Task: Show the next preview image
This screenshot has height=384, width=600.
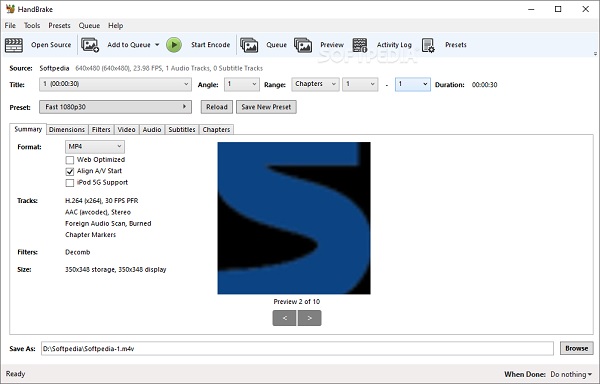Action: point(310,318)
